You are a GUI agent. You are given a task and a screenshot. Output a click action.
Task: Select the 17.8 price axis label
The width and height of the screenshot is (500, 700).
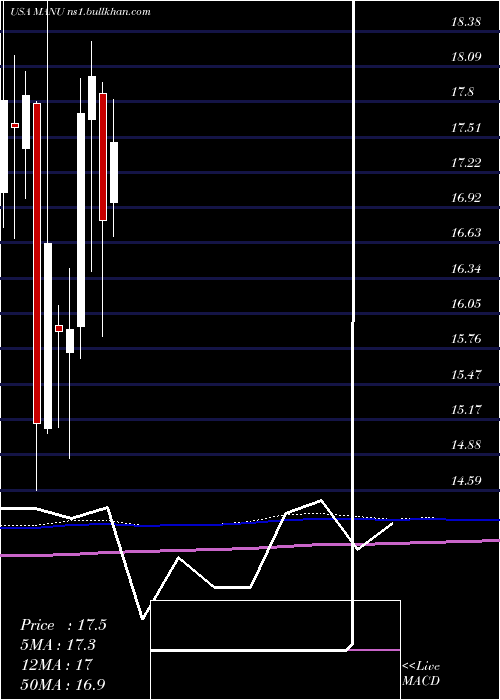tap(462, 92)
